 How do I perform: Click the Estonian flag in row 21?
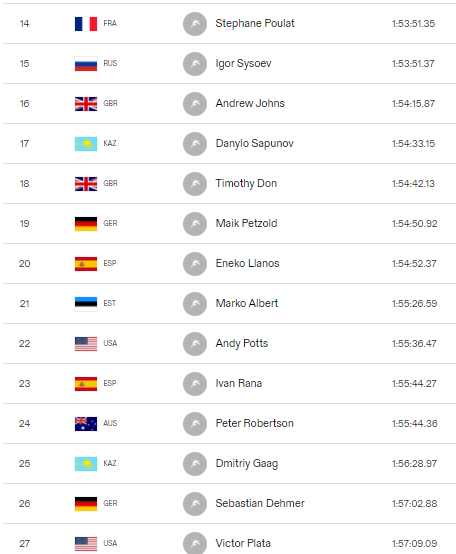(x=86, y=303)
